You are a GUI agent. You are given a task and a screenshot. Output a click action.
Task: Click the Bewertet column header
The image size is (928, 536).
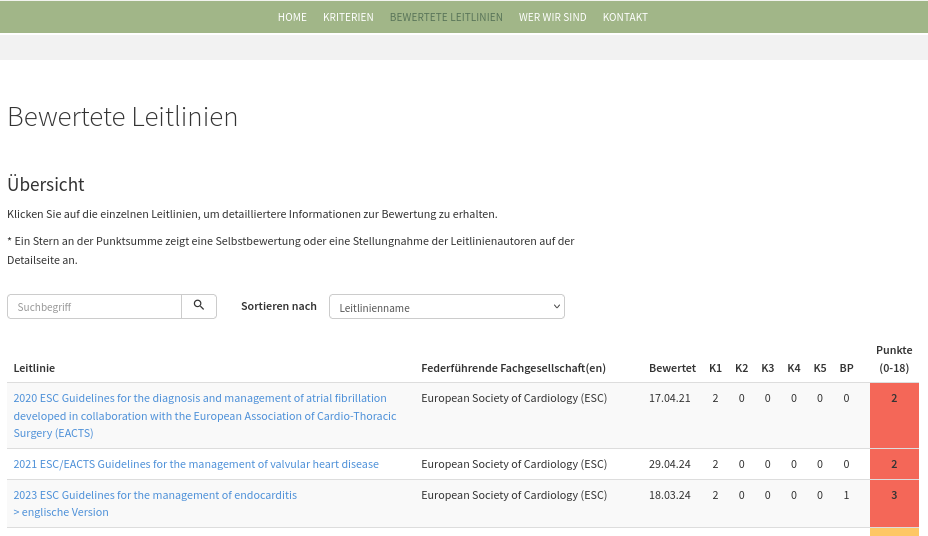[672, 368]
